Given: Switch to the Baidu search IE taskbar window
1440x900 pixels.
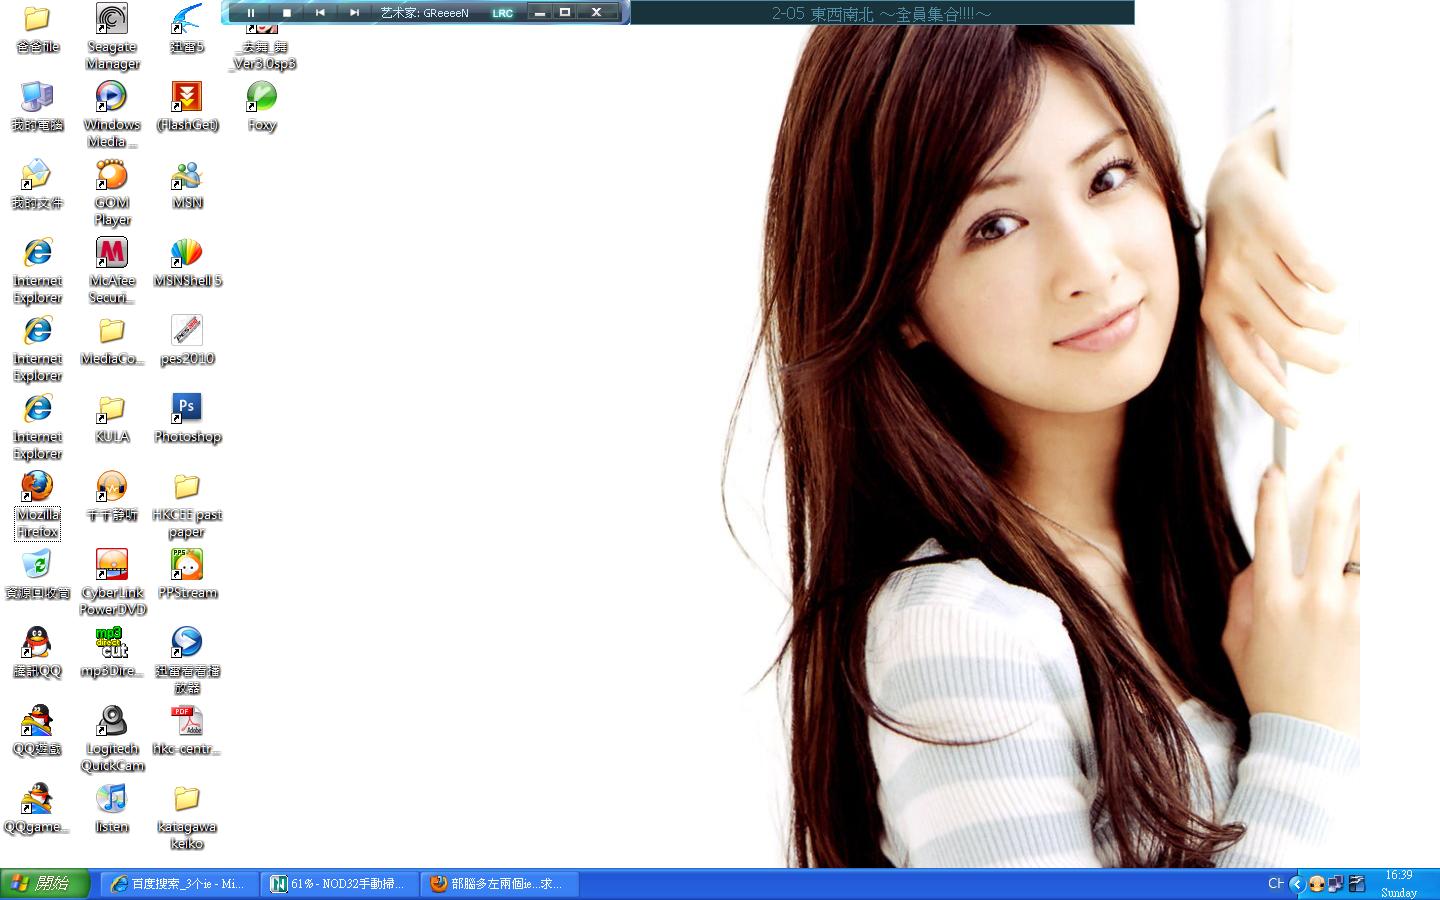Looking at the screenshot, I should click(178, 884).
